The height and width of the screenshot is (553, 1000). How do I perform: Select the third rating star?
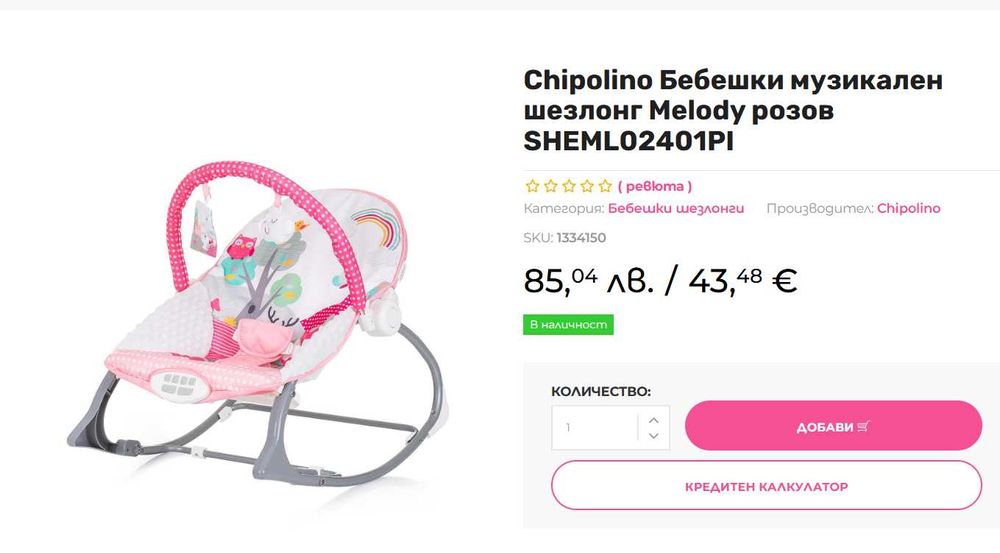coord(568,185)
